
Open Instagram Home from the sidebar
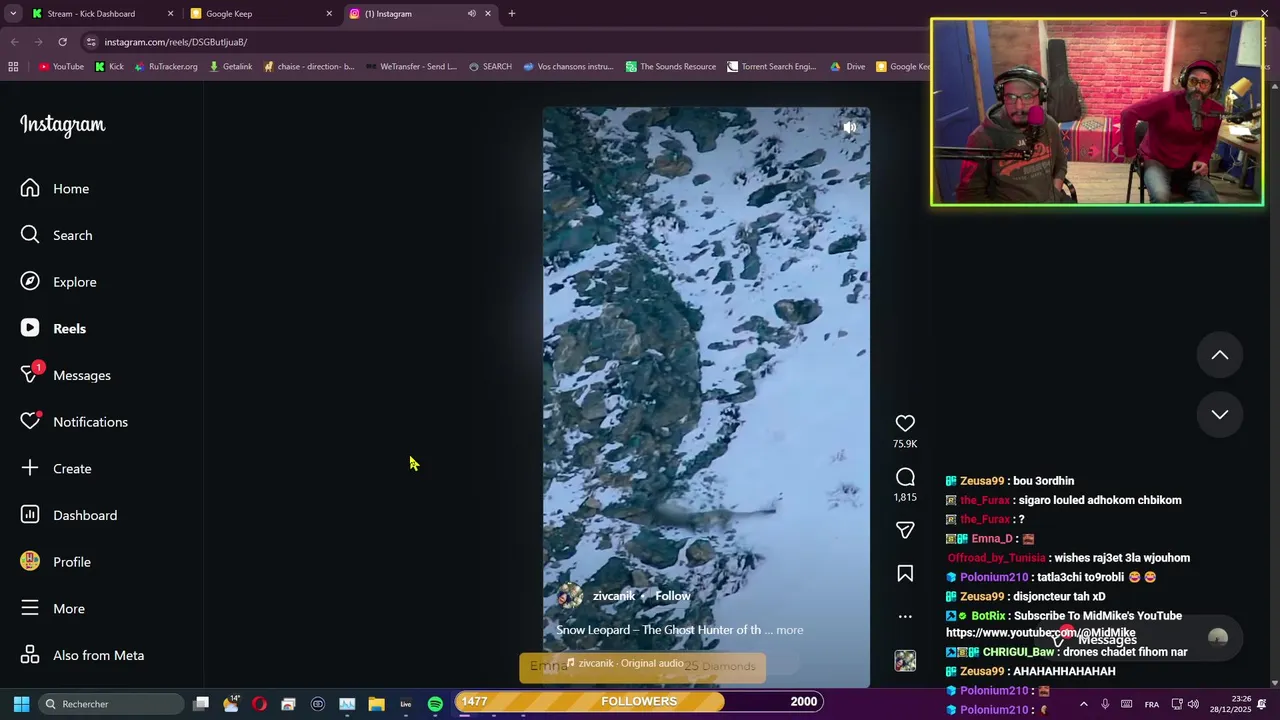point(55,188)
